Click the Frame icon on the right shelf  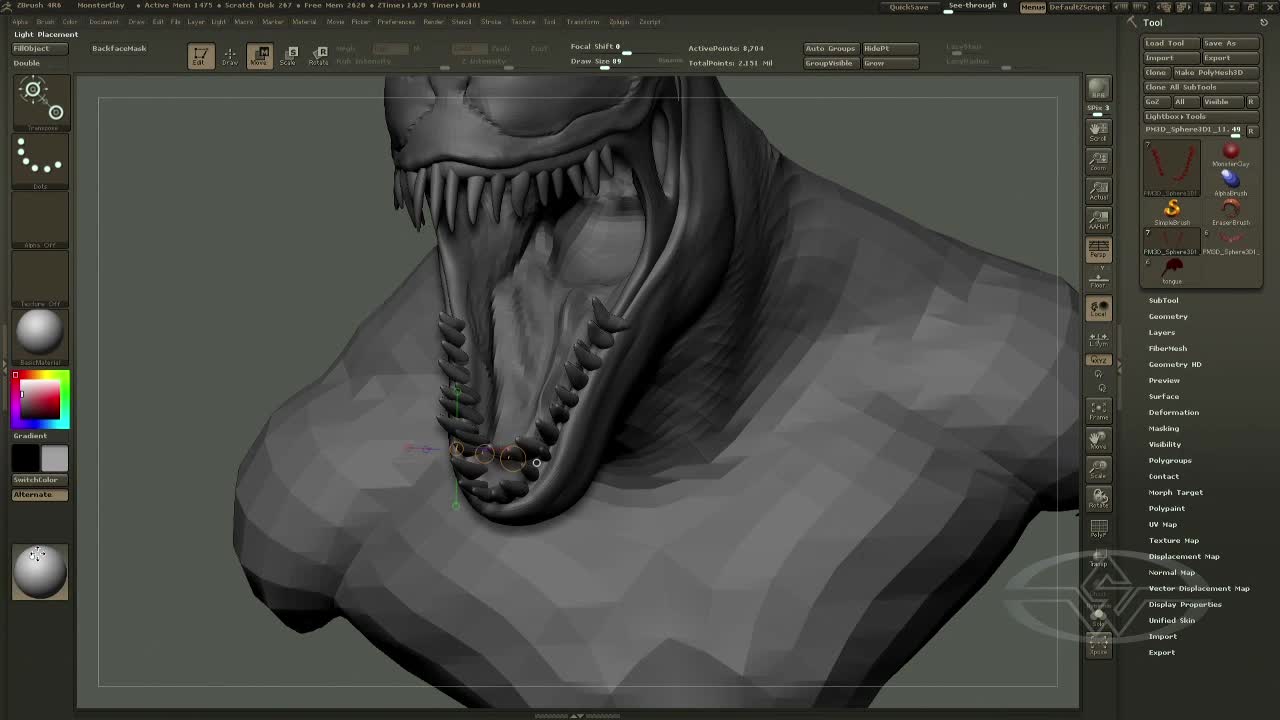pyautogui.click(x=1098, y=409)
